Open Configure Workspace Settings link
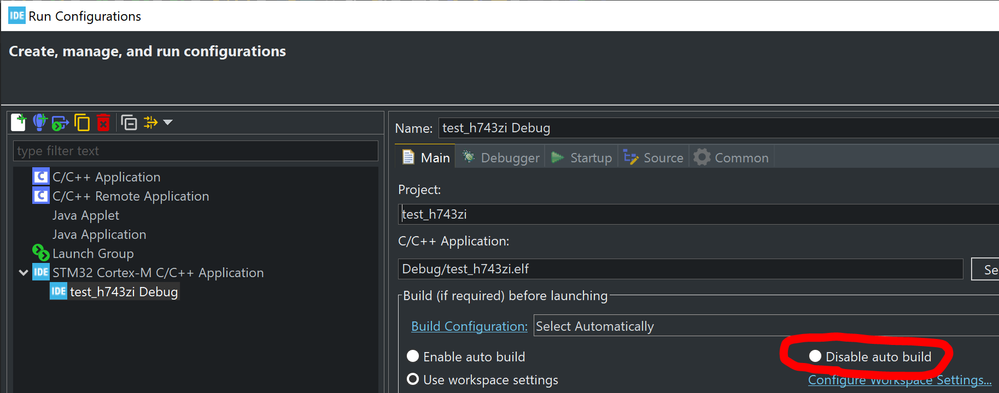999x393 pixels. point(900,380)
